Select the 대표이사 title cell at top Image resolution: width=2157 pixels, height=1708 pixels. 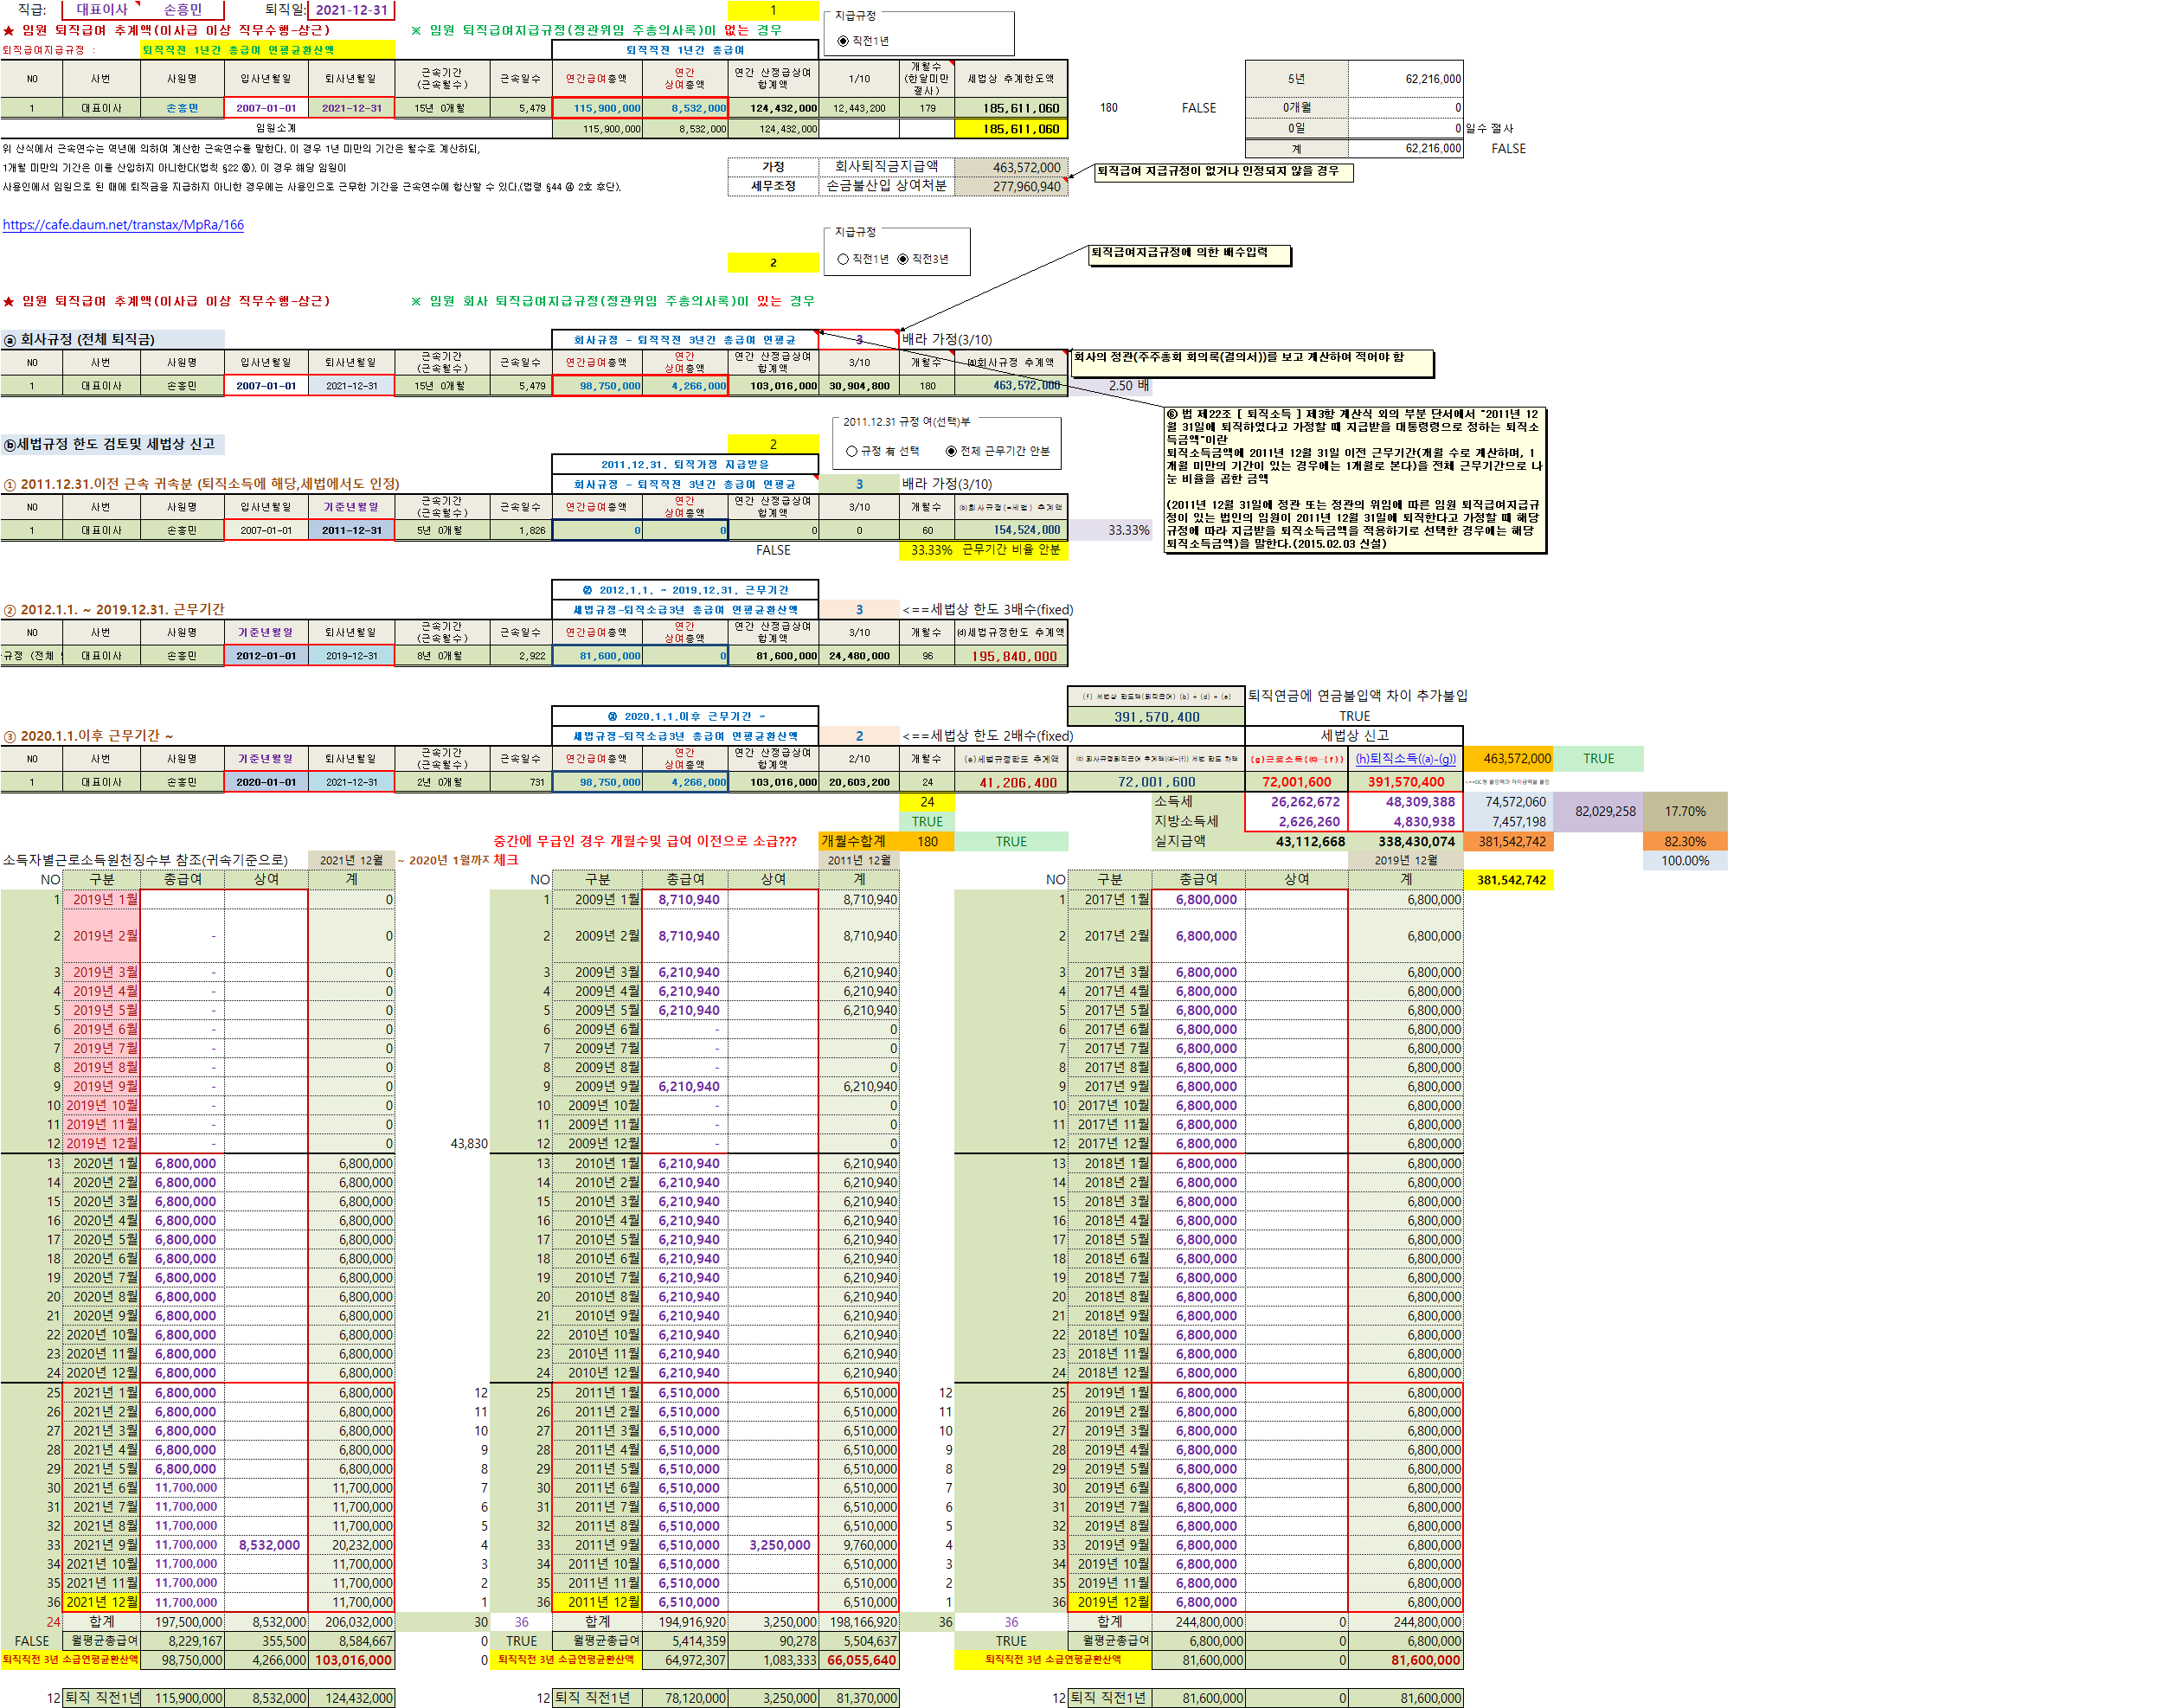click(x=101, y=10)
